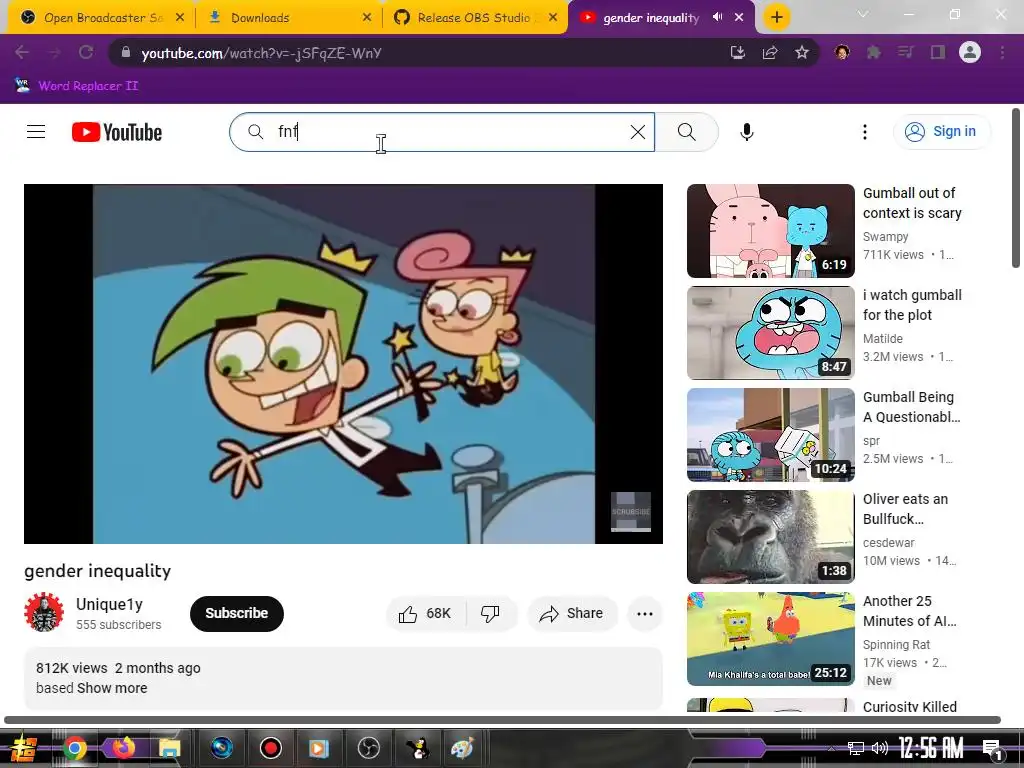Open Matilde channel name
Viewport: 1024px width, 768px height.
coord(883,338)
